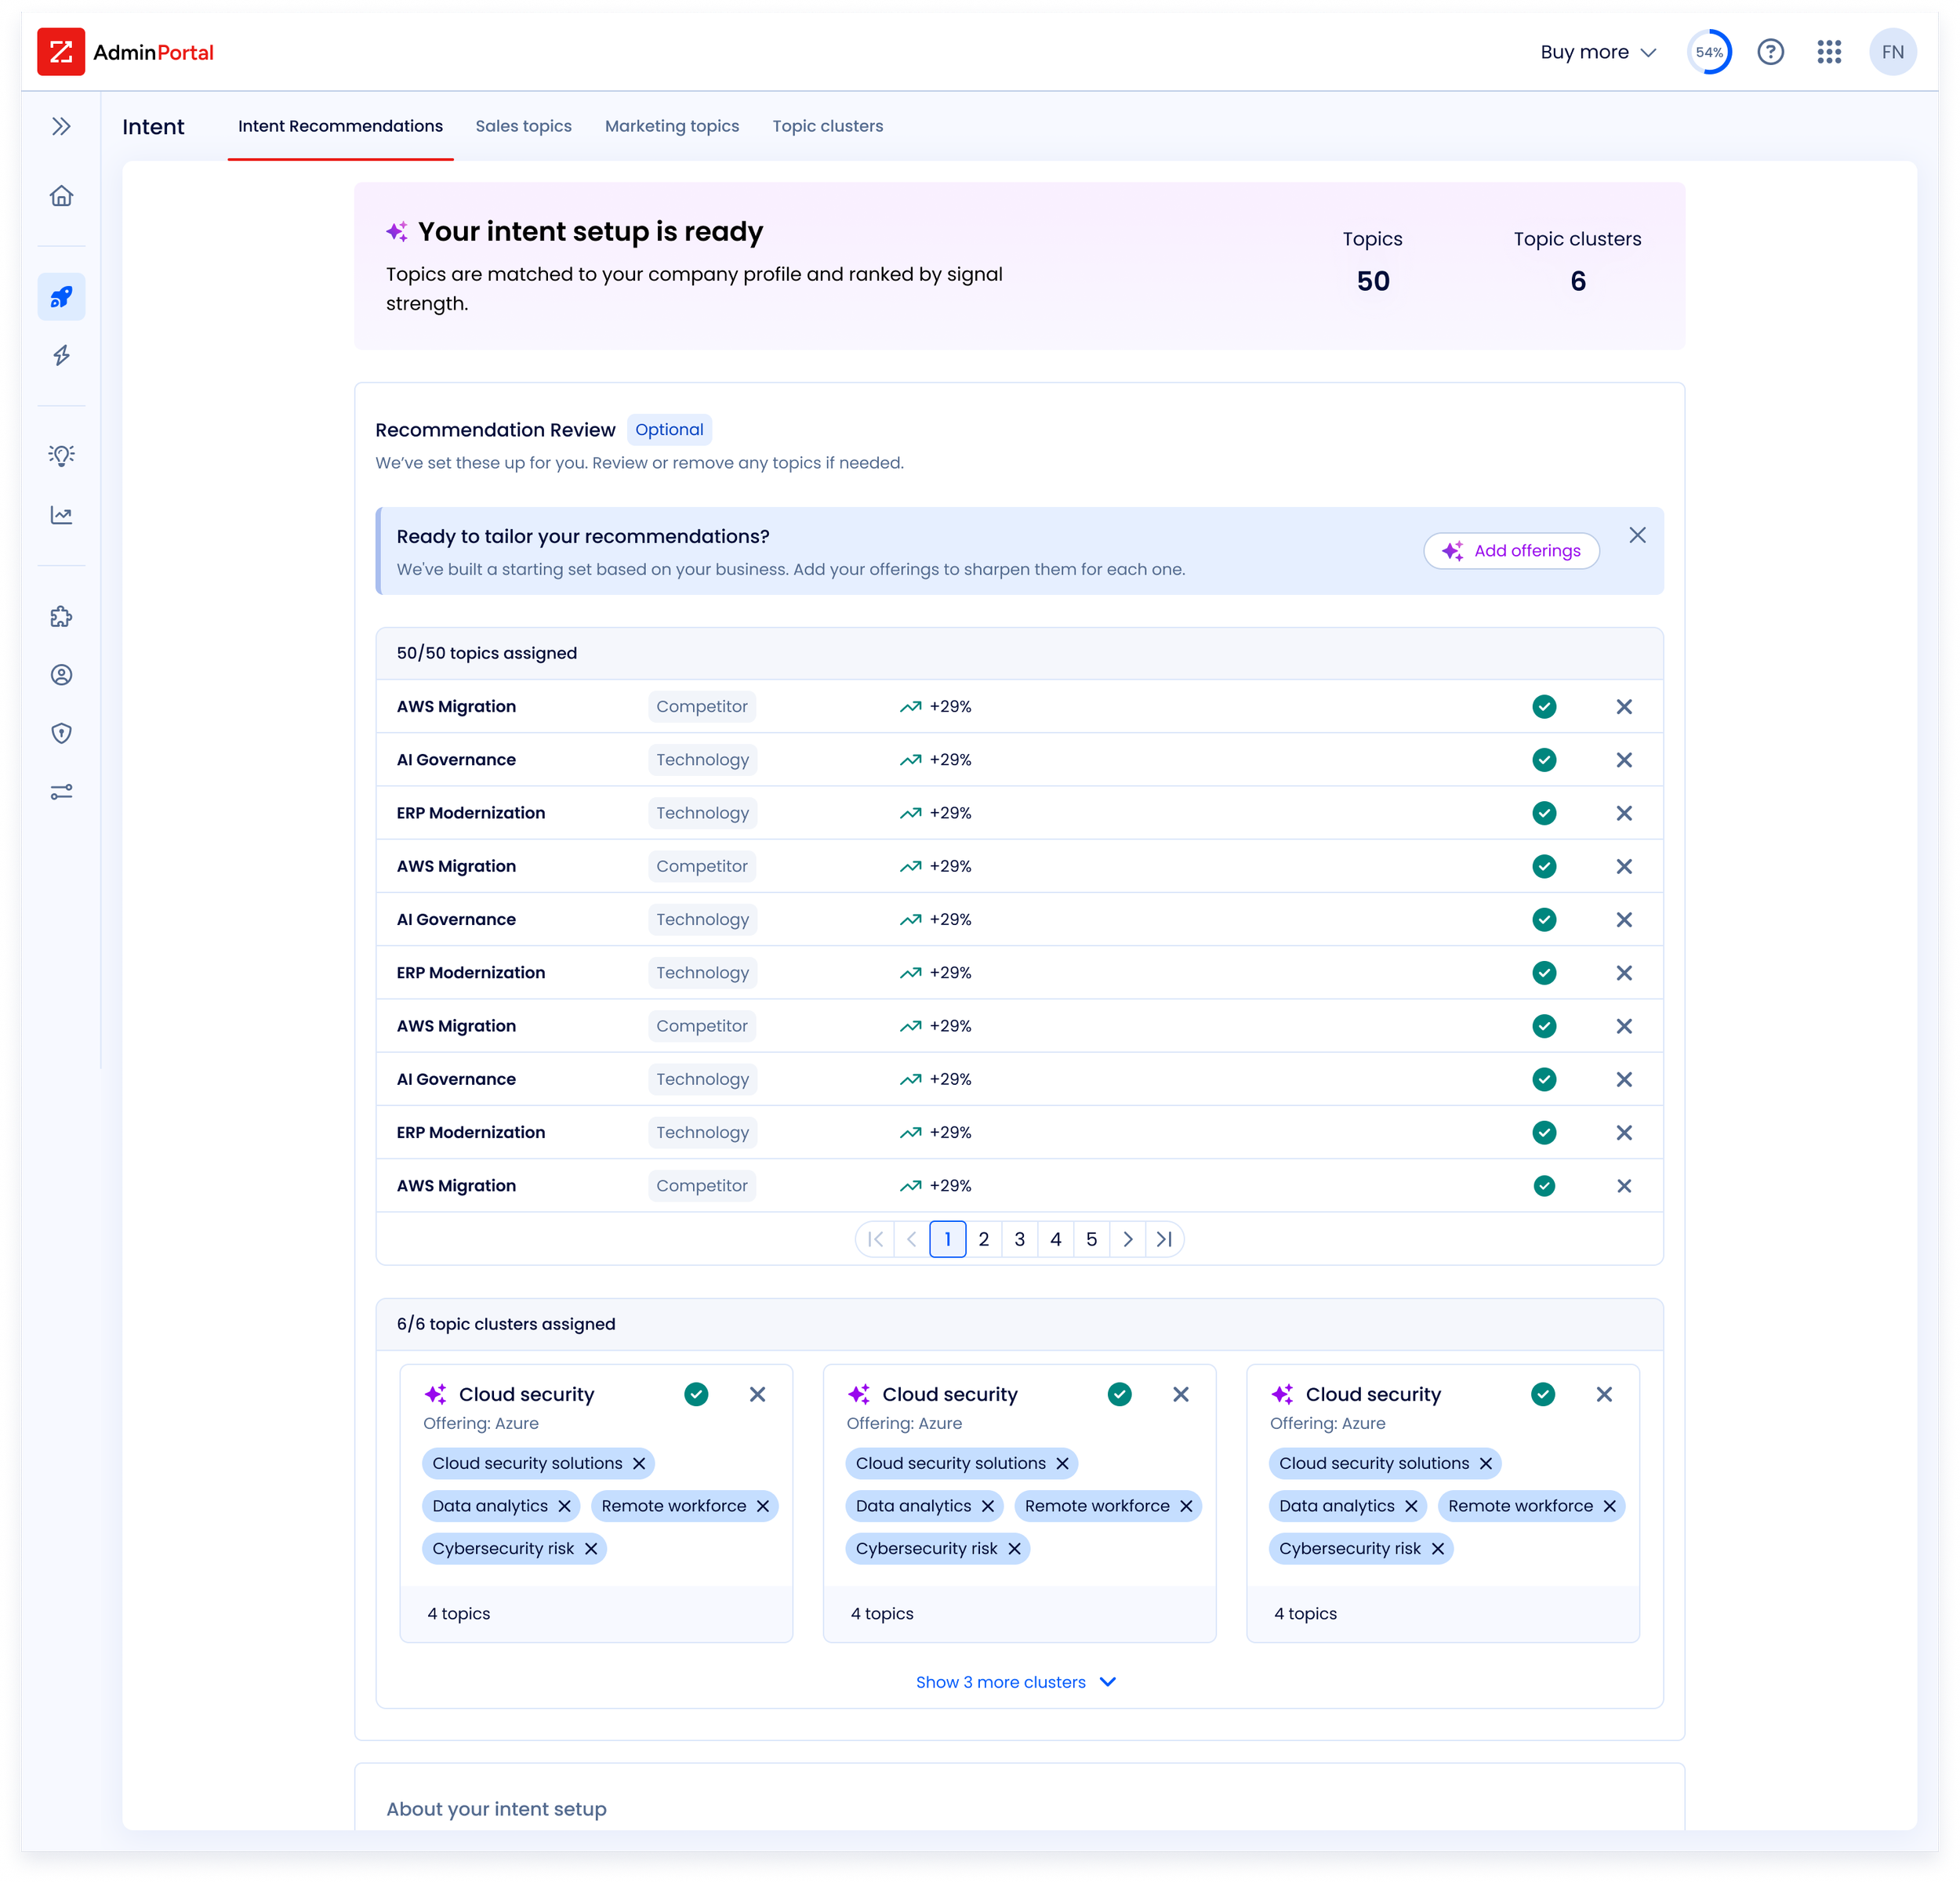Image resolution: width=1960 pixels, height=1882 pixels.
Task: Click the Add offerings button
Action: pos(1511,551)
